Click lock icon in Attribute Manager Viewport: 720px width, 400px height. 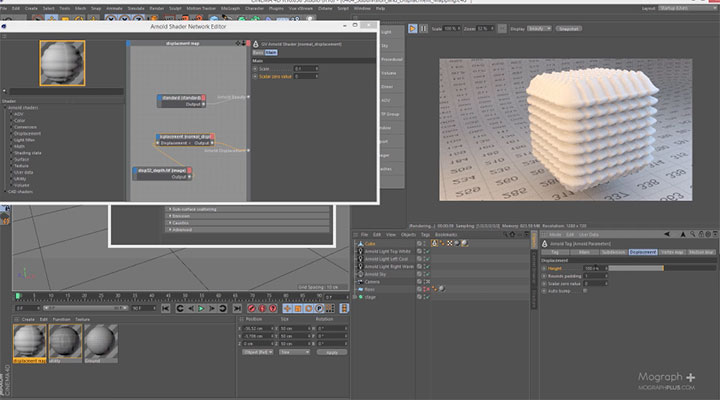(x=701, y=234)
